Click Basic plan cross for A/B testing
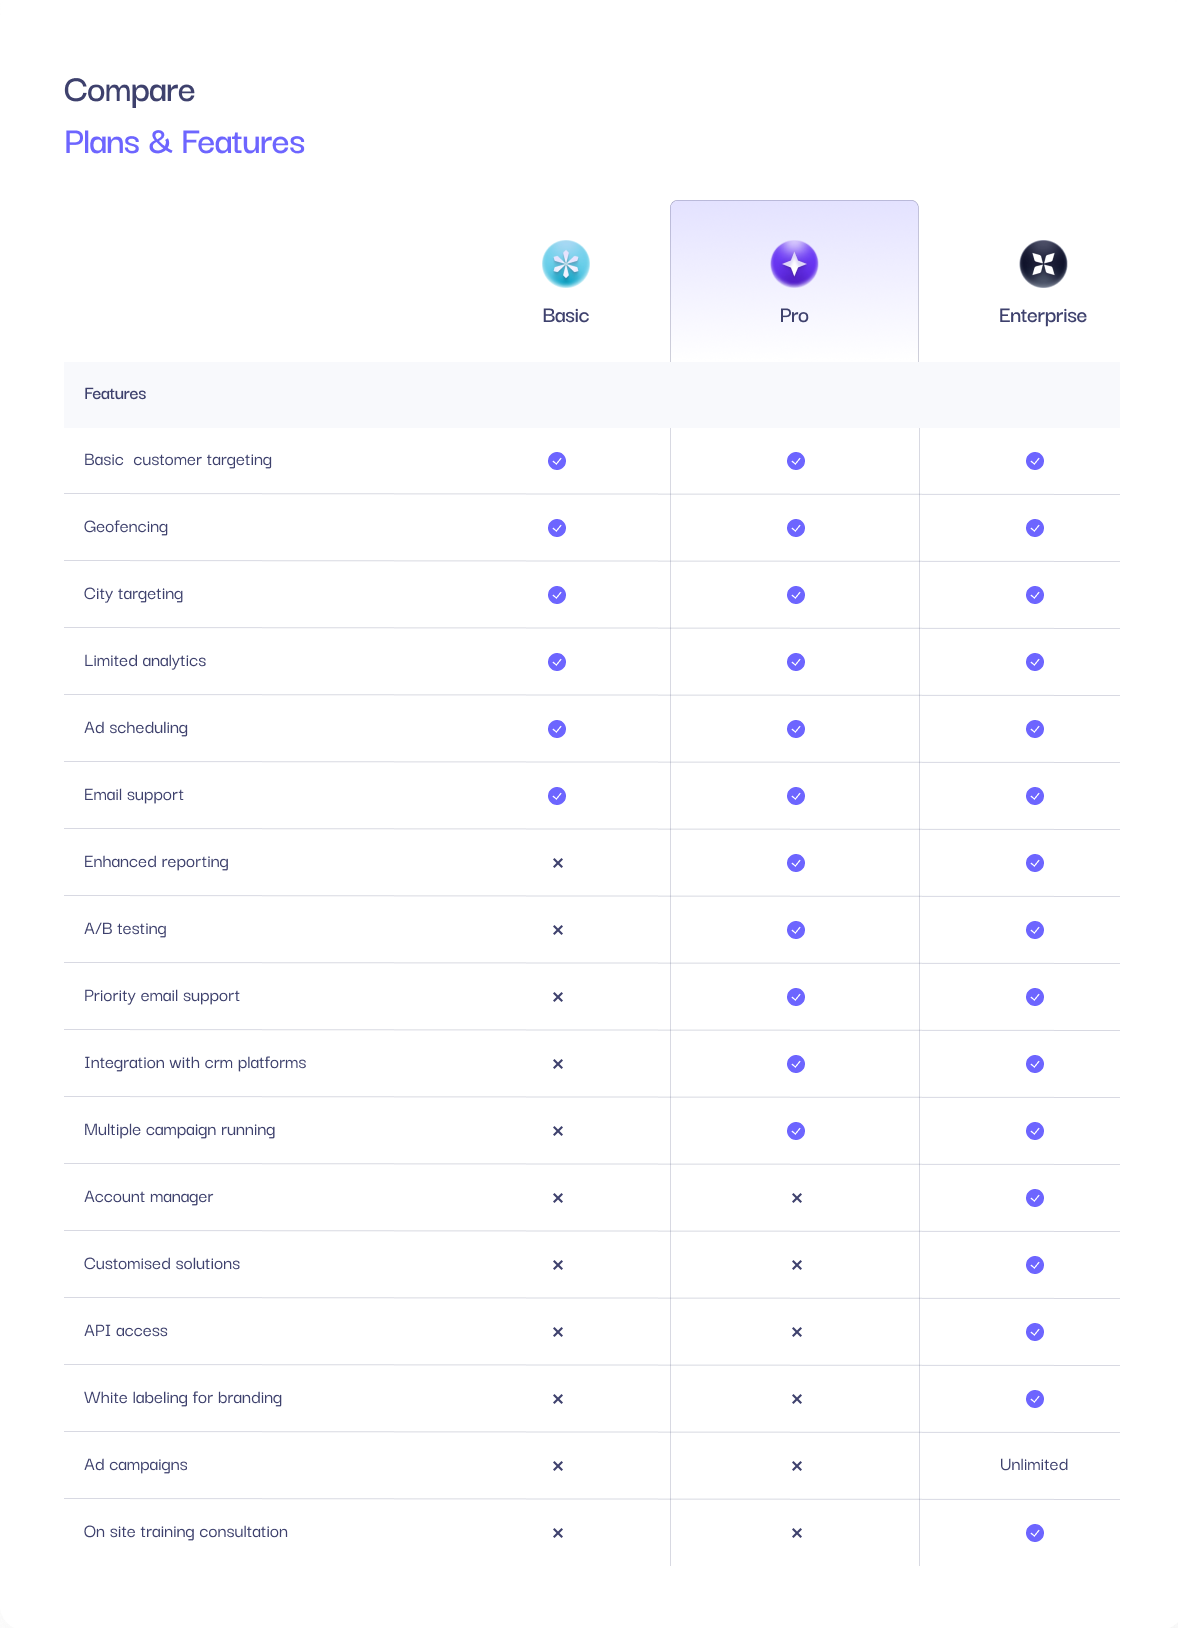1178x1628 pixels. (x=558, y=930)
